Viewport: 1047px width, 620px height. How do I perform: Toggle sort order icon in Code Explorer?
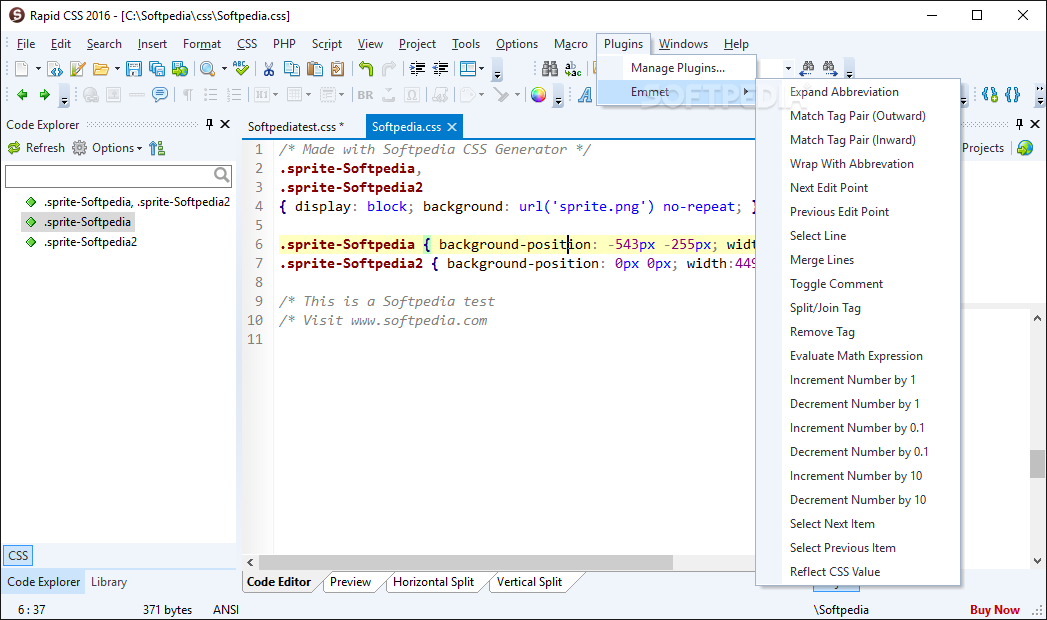[157, 148]
